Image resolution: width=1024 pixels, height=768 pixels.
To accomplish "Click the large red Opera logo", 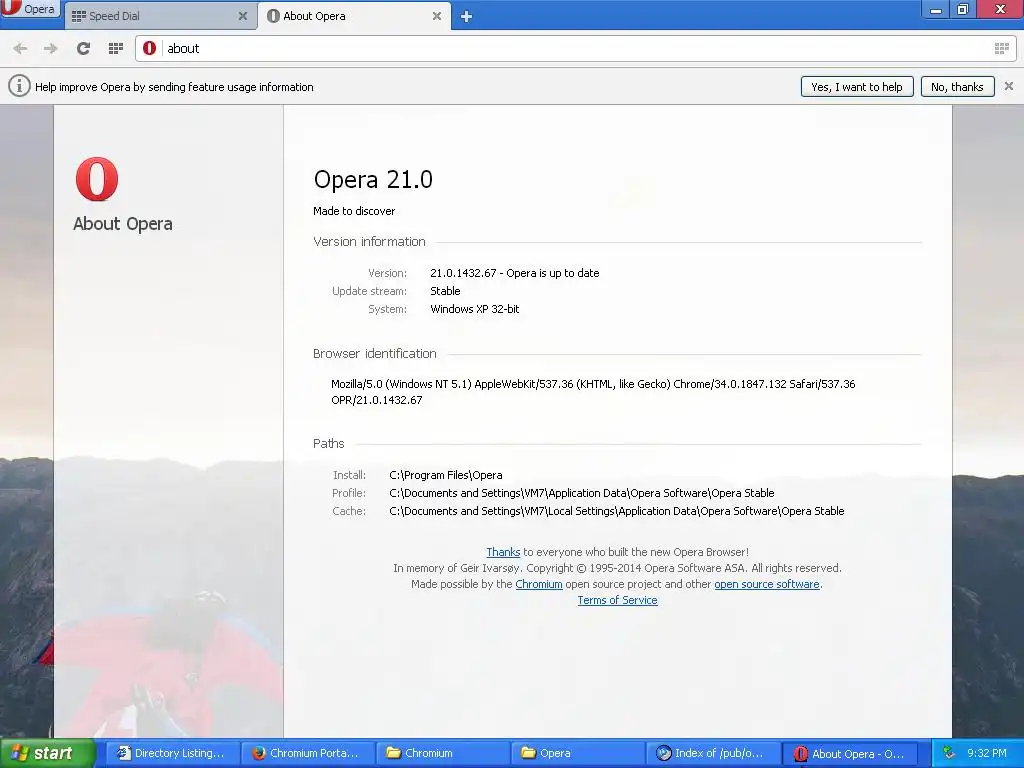I will tap(97, 179).
